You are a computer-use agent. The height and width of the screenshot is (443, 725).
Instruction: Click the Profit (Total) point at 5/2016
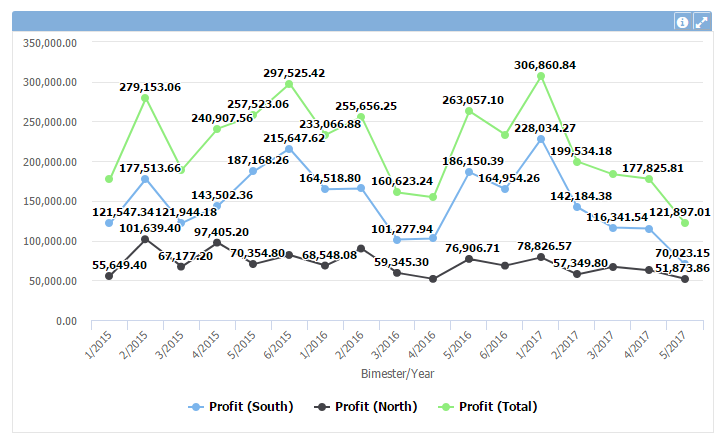pos(469,111)
